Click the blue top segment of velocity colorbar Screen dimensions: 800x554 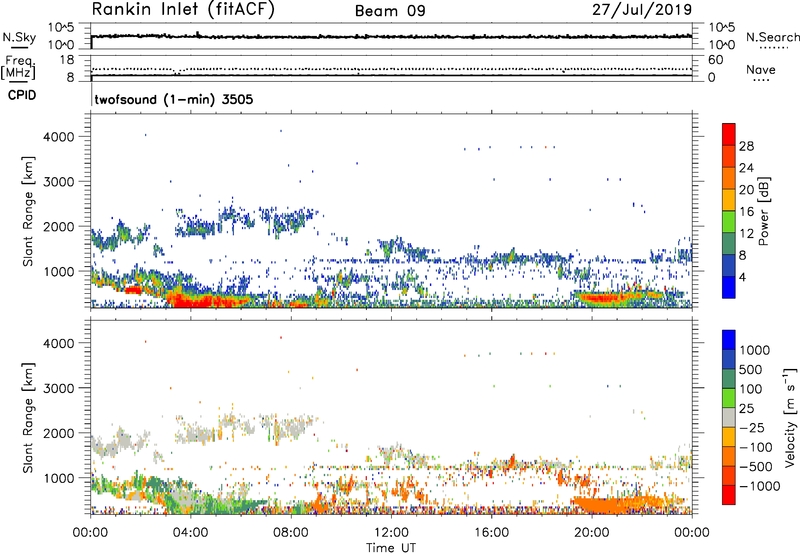click(x=729, y=340)
